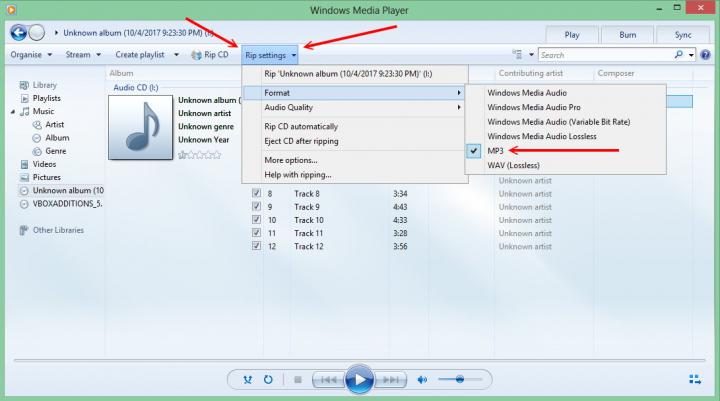Choose Windows Media Audio Lossless format
This screenshot has width=720, height=401.
[565, 136]
